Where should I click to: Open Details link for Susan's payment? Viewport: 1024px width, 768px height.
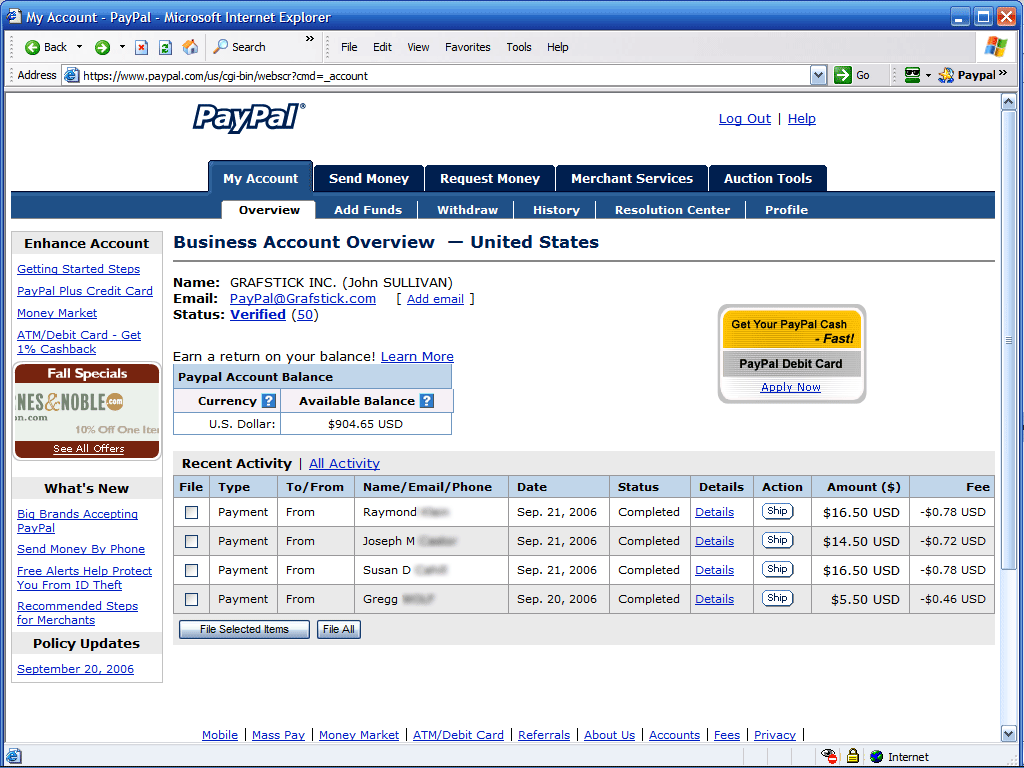[714, 570]
